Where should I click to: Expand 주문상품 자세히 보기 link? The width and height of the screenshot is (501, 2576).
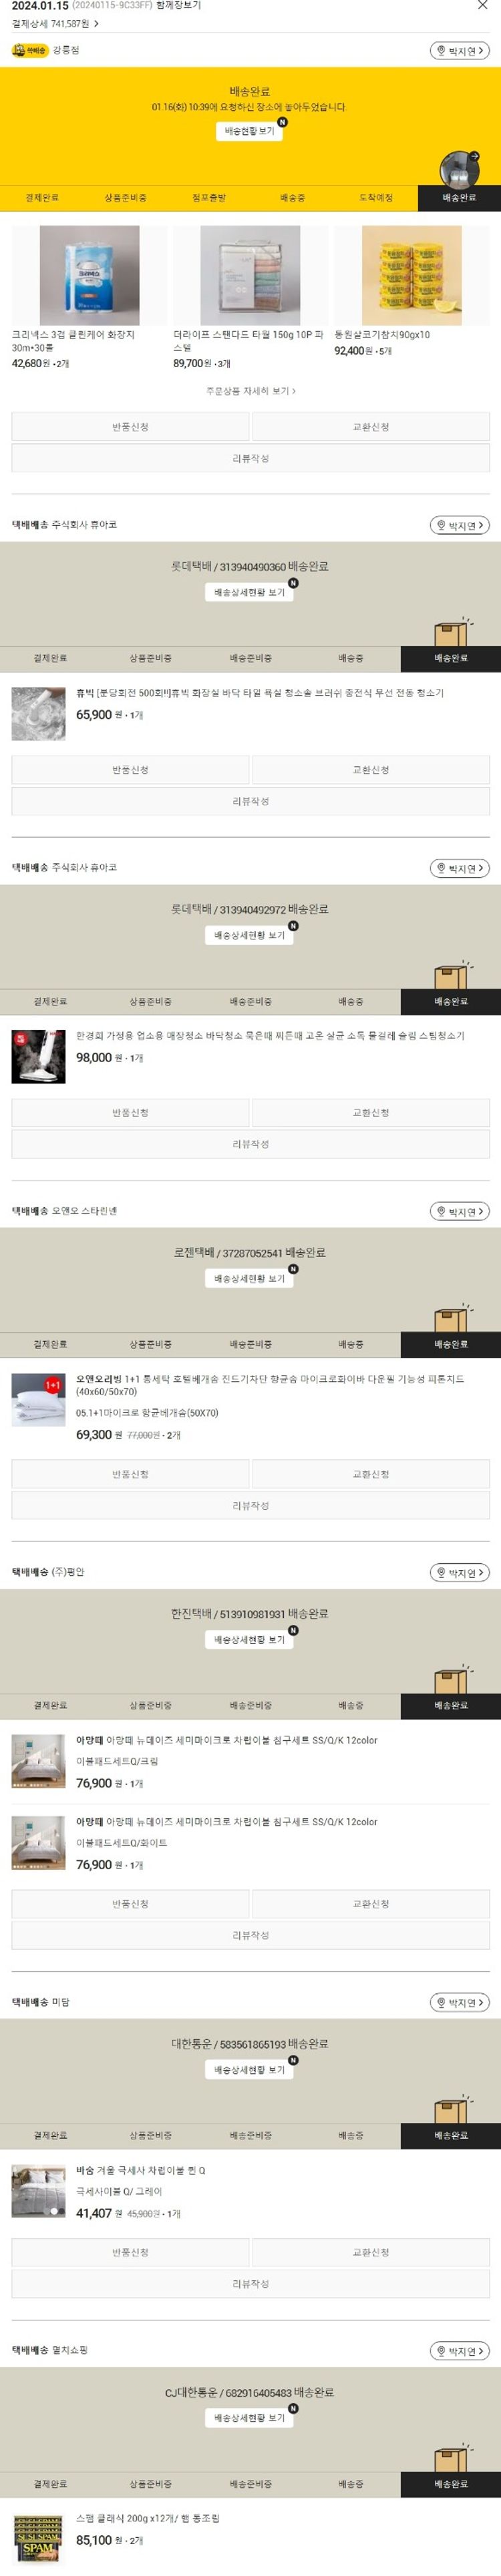(250, 391)
